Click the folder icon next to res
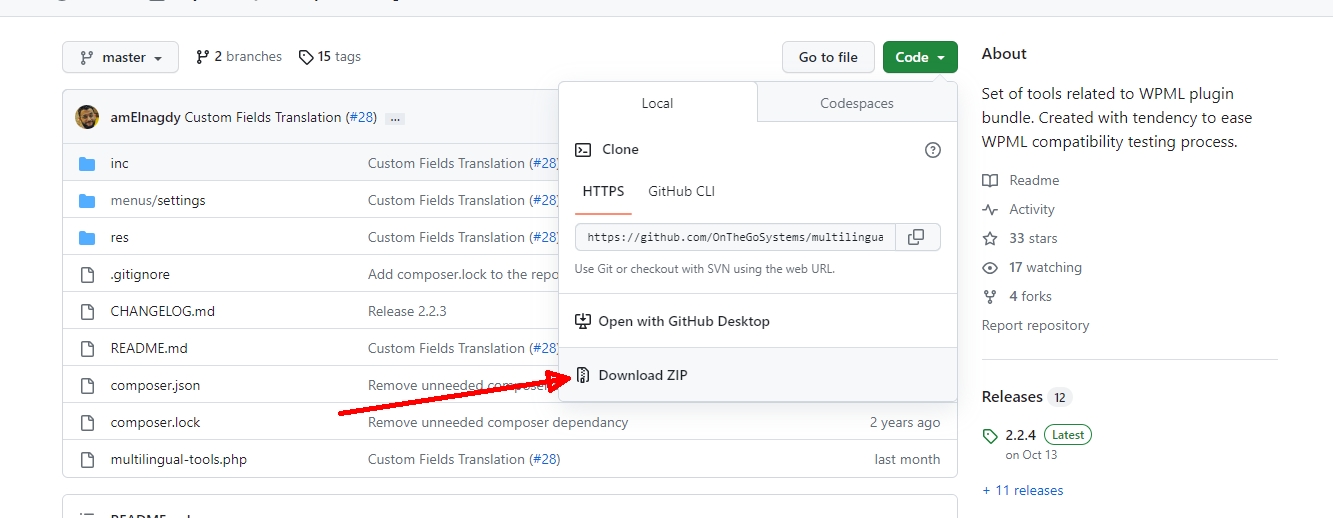Screen dimensions: 1333x518 pyautogui.click(x=87, y=237)
